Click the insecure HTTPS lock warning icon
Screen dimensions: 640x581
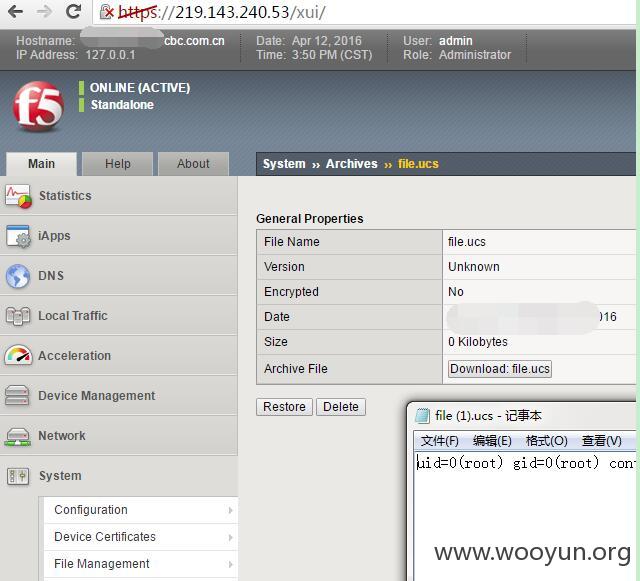[107, 12]
